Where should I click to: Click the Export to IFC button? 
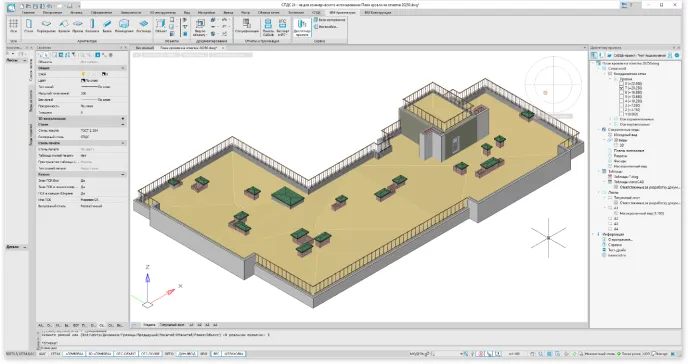[x=283, y=27]
